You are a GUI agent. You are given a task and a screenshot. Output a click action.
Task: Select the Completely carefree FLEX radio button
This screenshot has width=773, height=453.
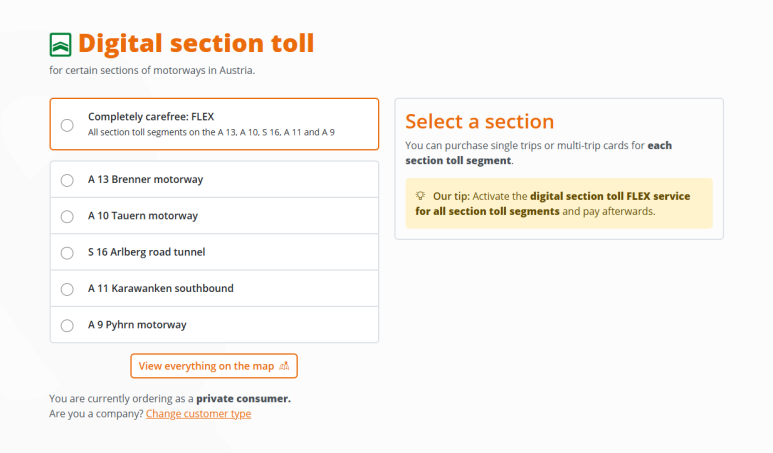67,125
